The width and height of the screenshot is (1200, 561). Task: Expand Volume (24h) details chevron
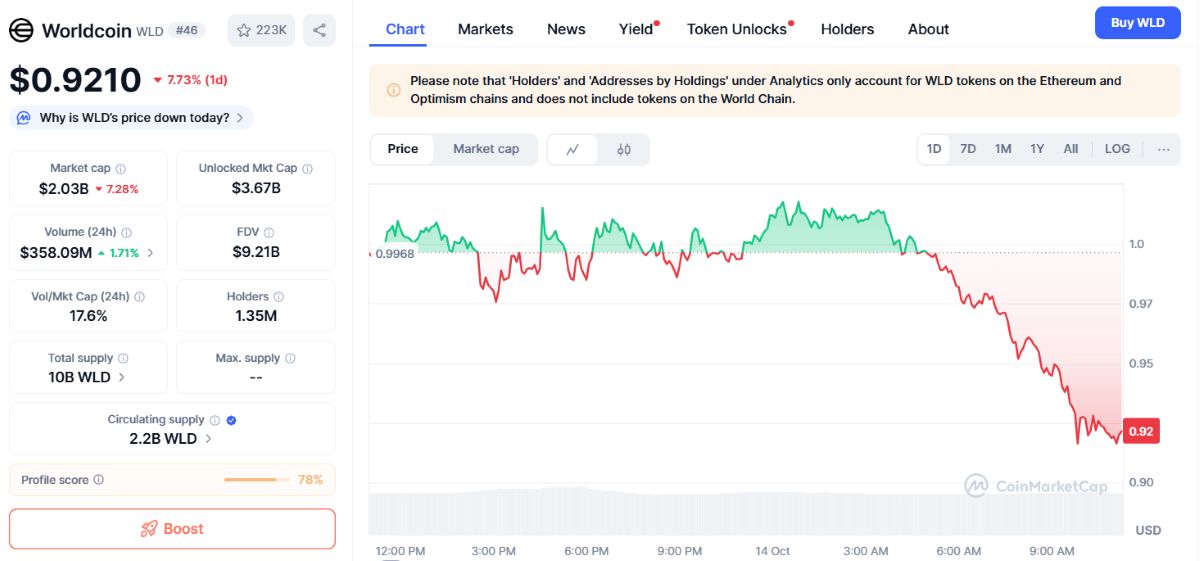pos(151,253)
